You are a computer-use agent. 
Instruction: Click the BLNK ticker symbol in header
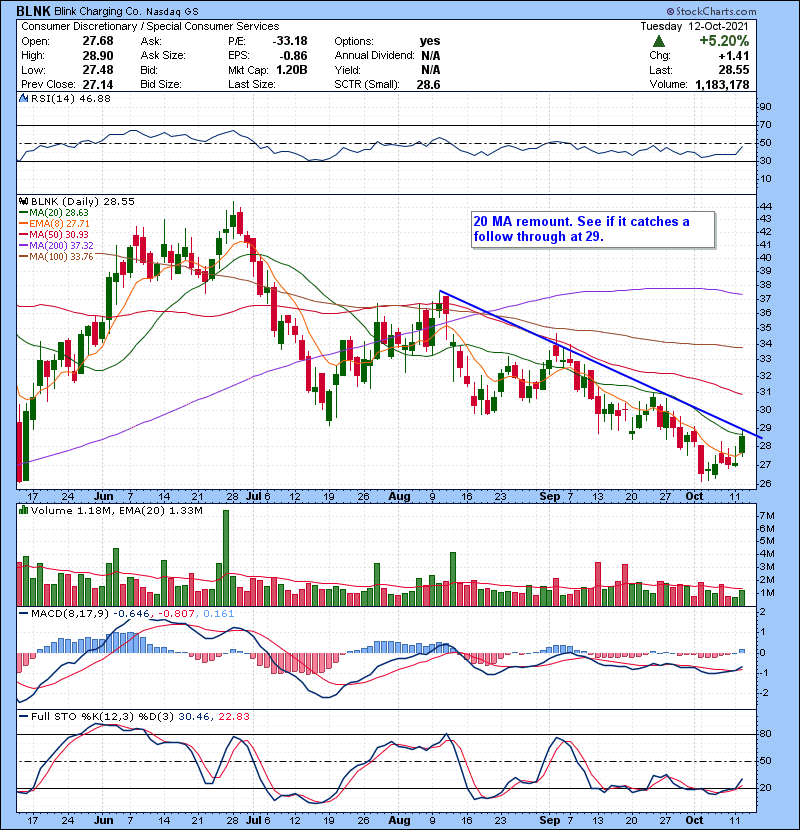point(33,11)
